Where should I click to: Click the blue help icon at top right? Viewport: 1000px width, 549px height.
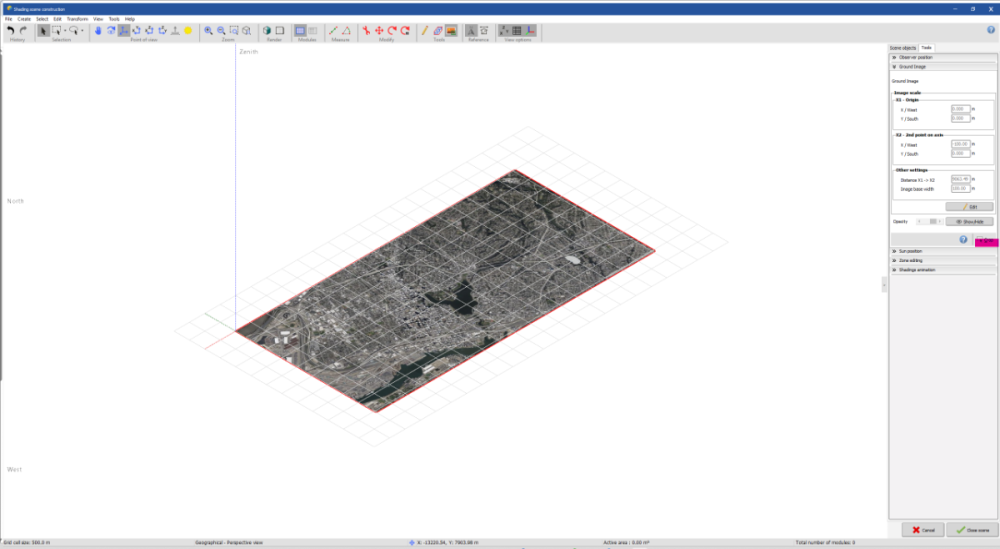[x=990, y=30]
